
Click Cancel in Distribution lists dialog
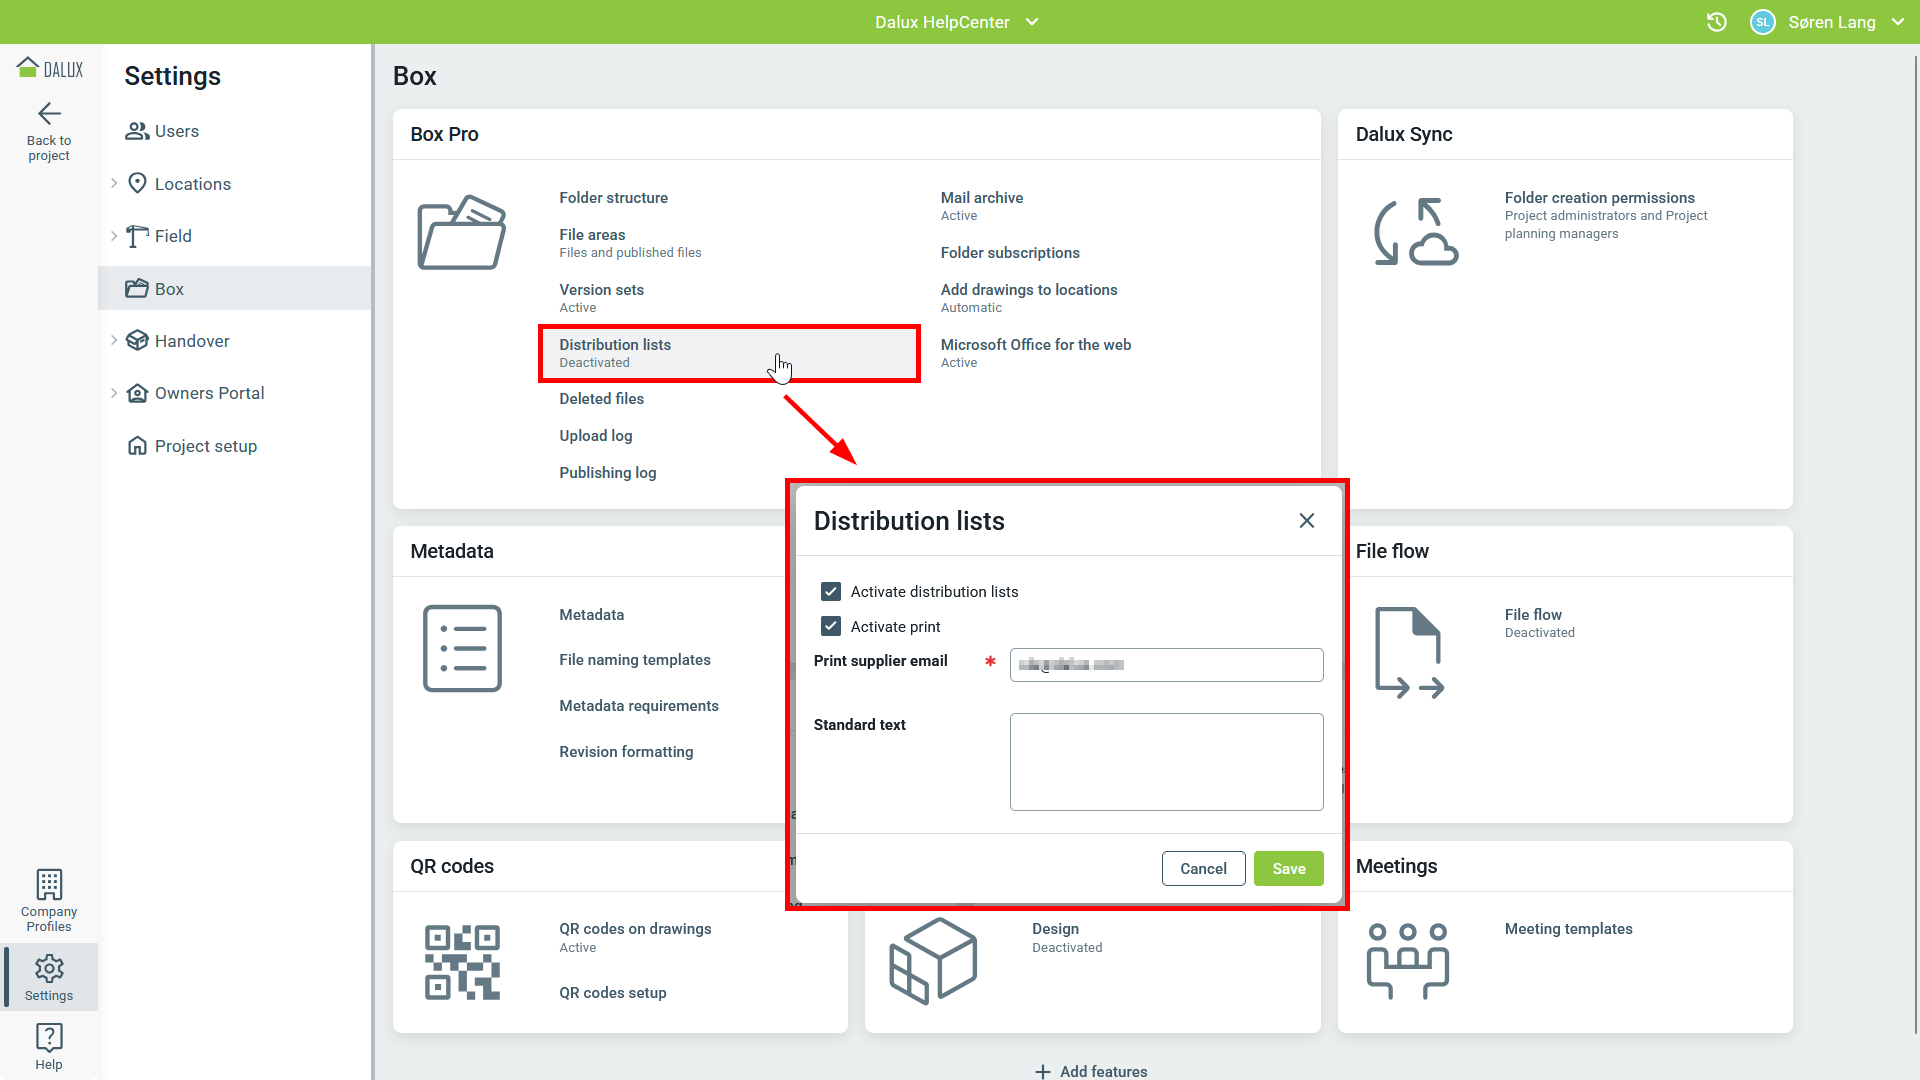point(1203,868)
